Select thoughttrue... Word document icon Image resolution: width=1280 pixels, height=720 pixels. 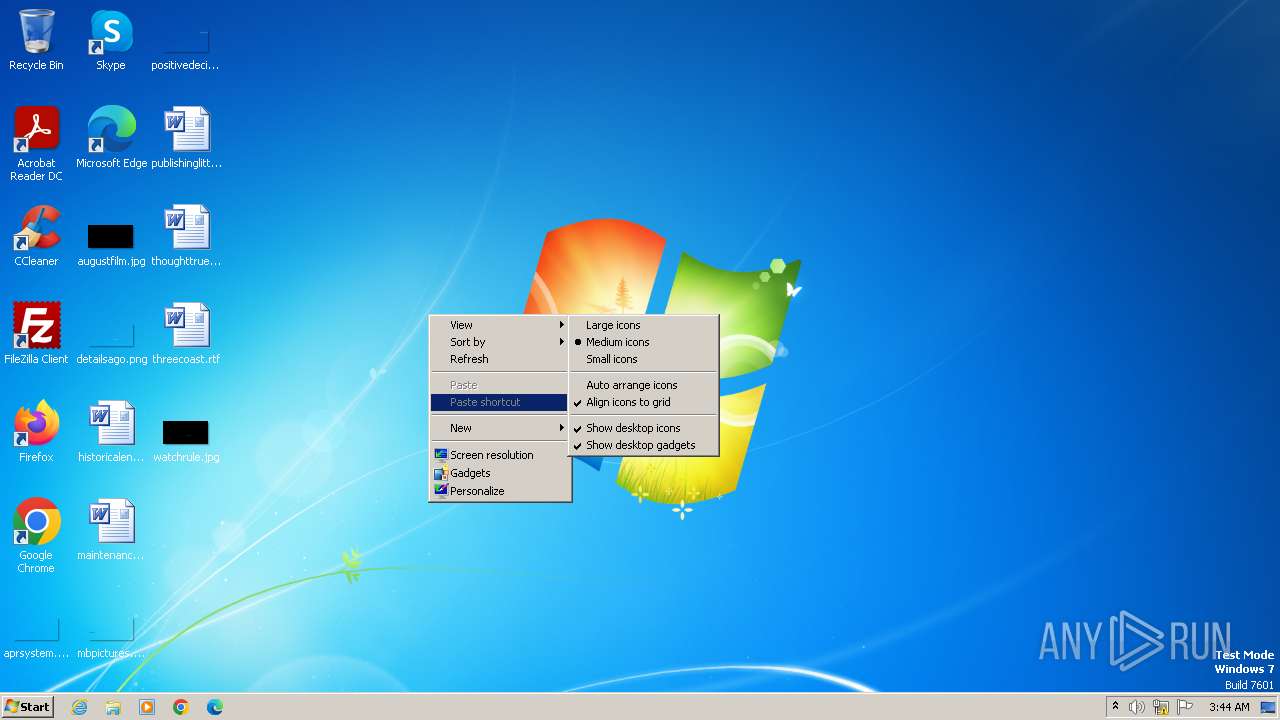(186, 236)
